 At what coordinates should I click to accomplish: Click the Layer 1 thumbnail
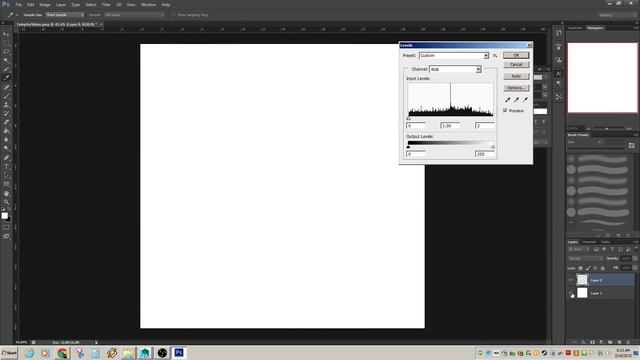pyautogui.click(x=582, y=293)
